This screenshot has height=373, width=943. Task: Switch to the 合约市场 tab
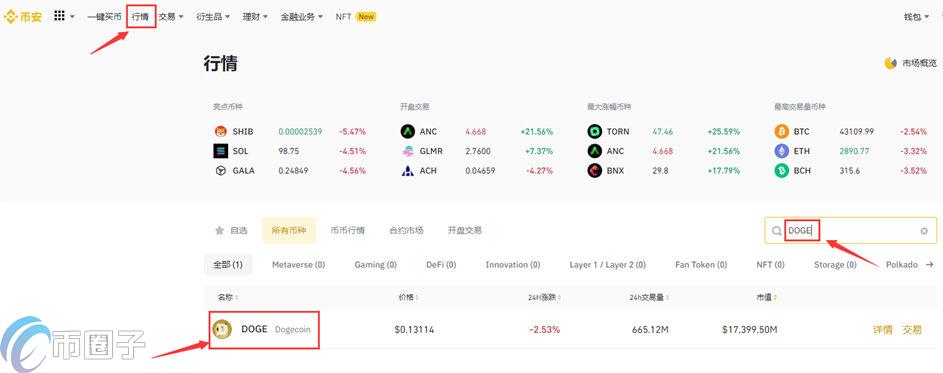click(x=406, y=230)
